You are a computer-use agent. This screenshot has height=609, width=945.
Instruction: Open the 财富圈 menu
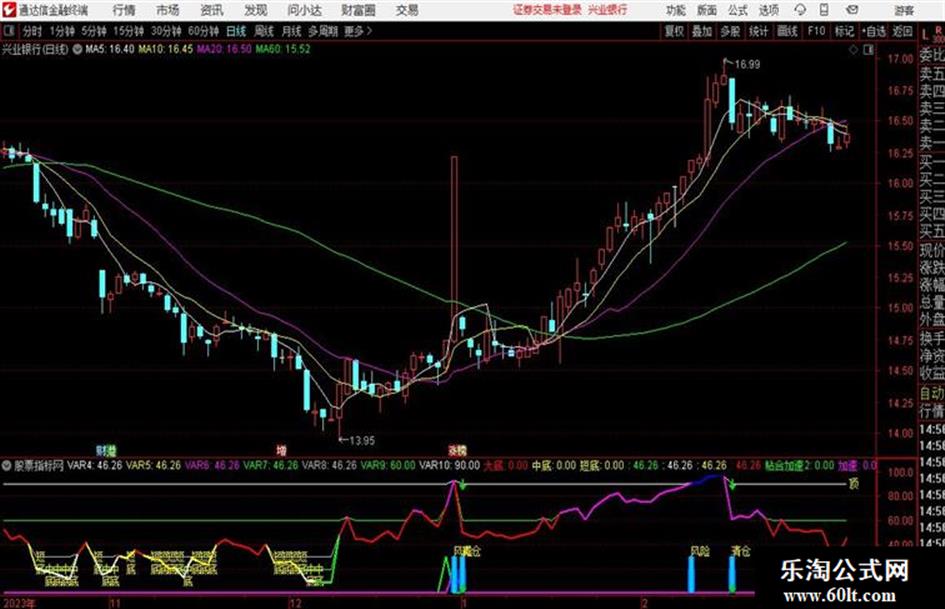[x=358, y=10]
